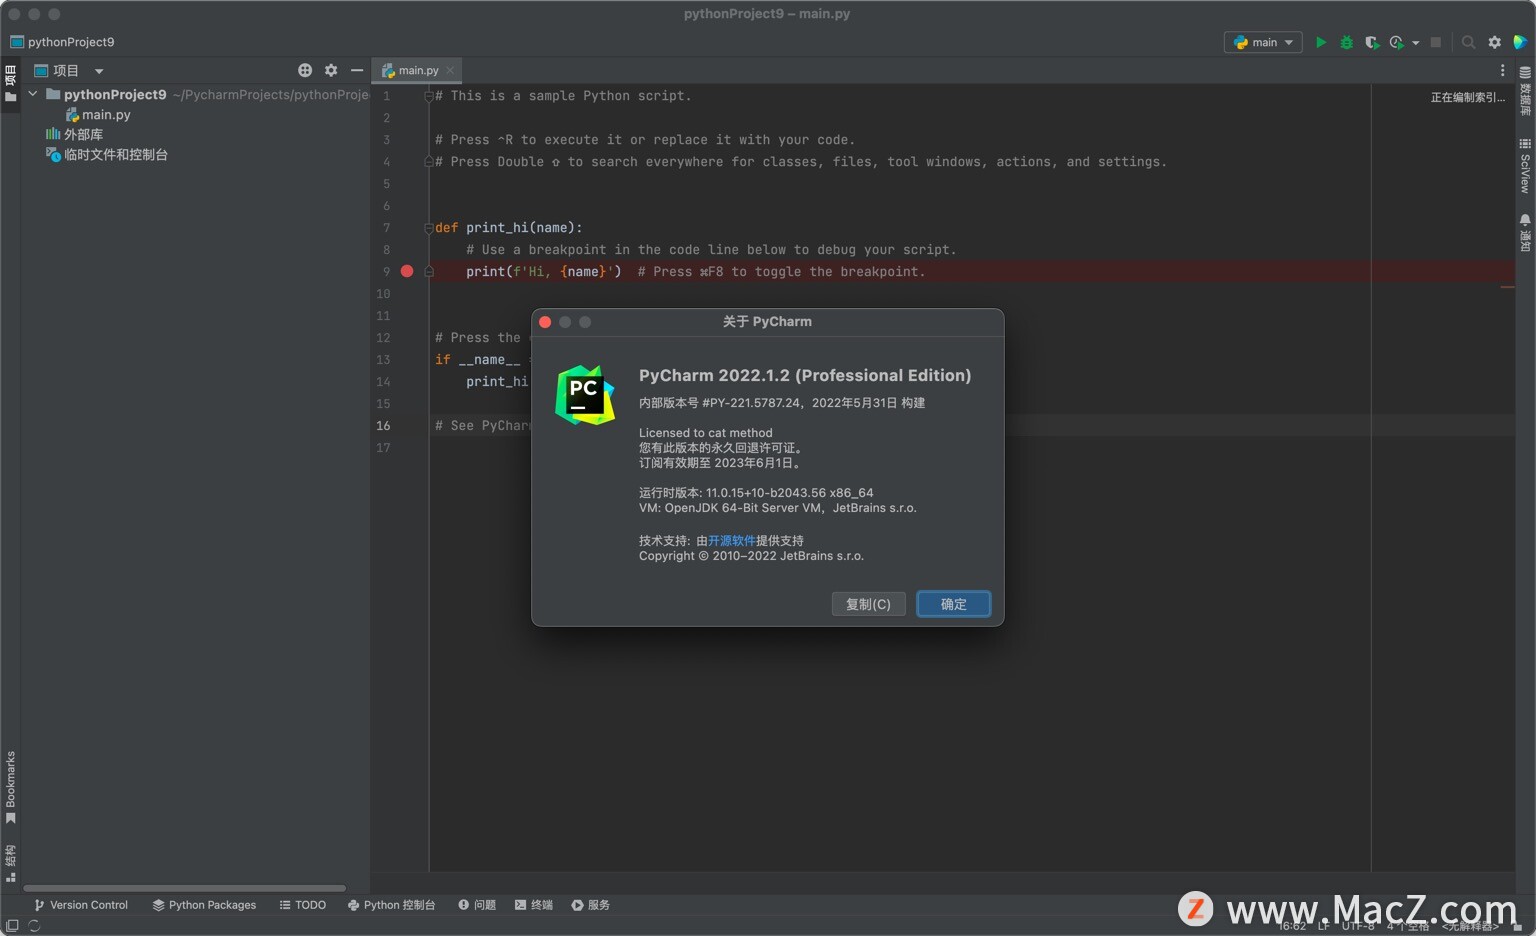Run the main configuration with green play icon

point(1321,42)
